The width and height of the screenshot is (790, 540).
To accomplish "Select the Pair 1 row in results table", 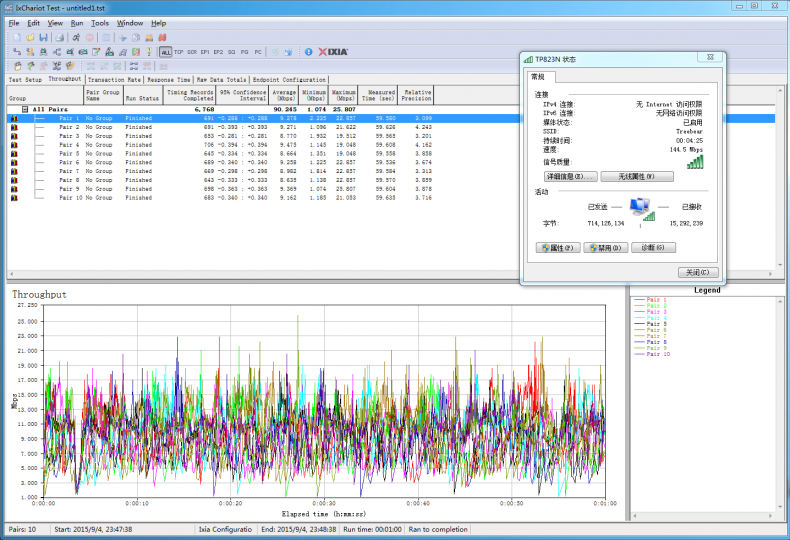I will click(264, 118).
